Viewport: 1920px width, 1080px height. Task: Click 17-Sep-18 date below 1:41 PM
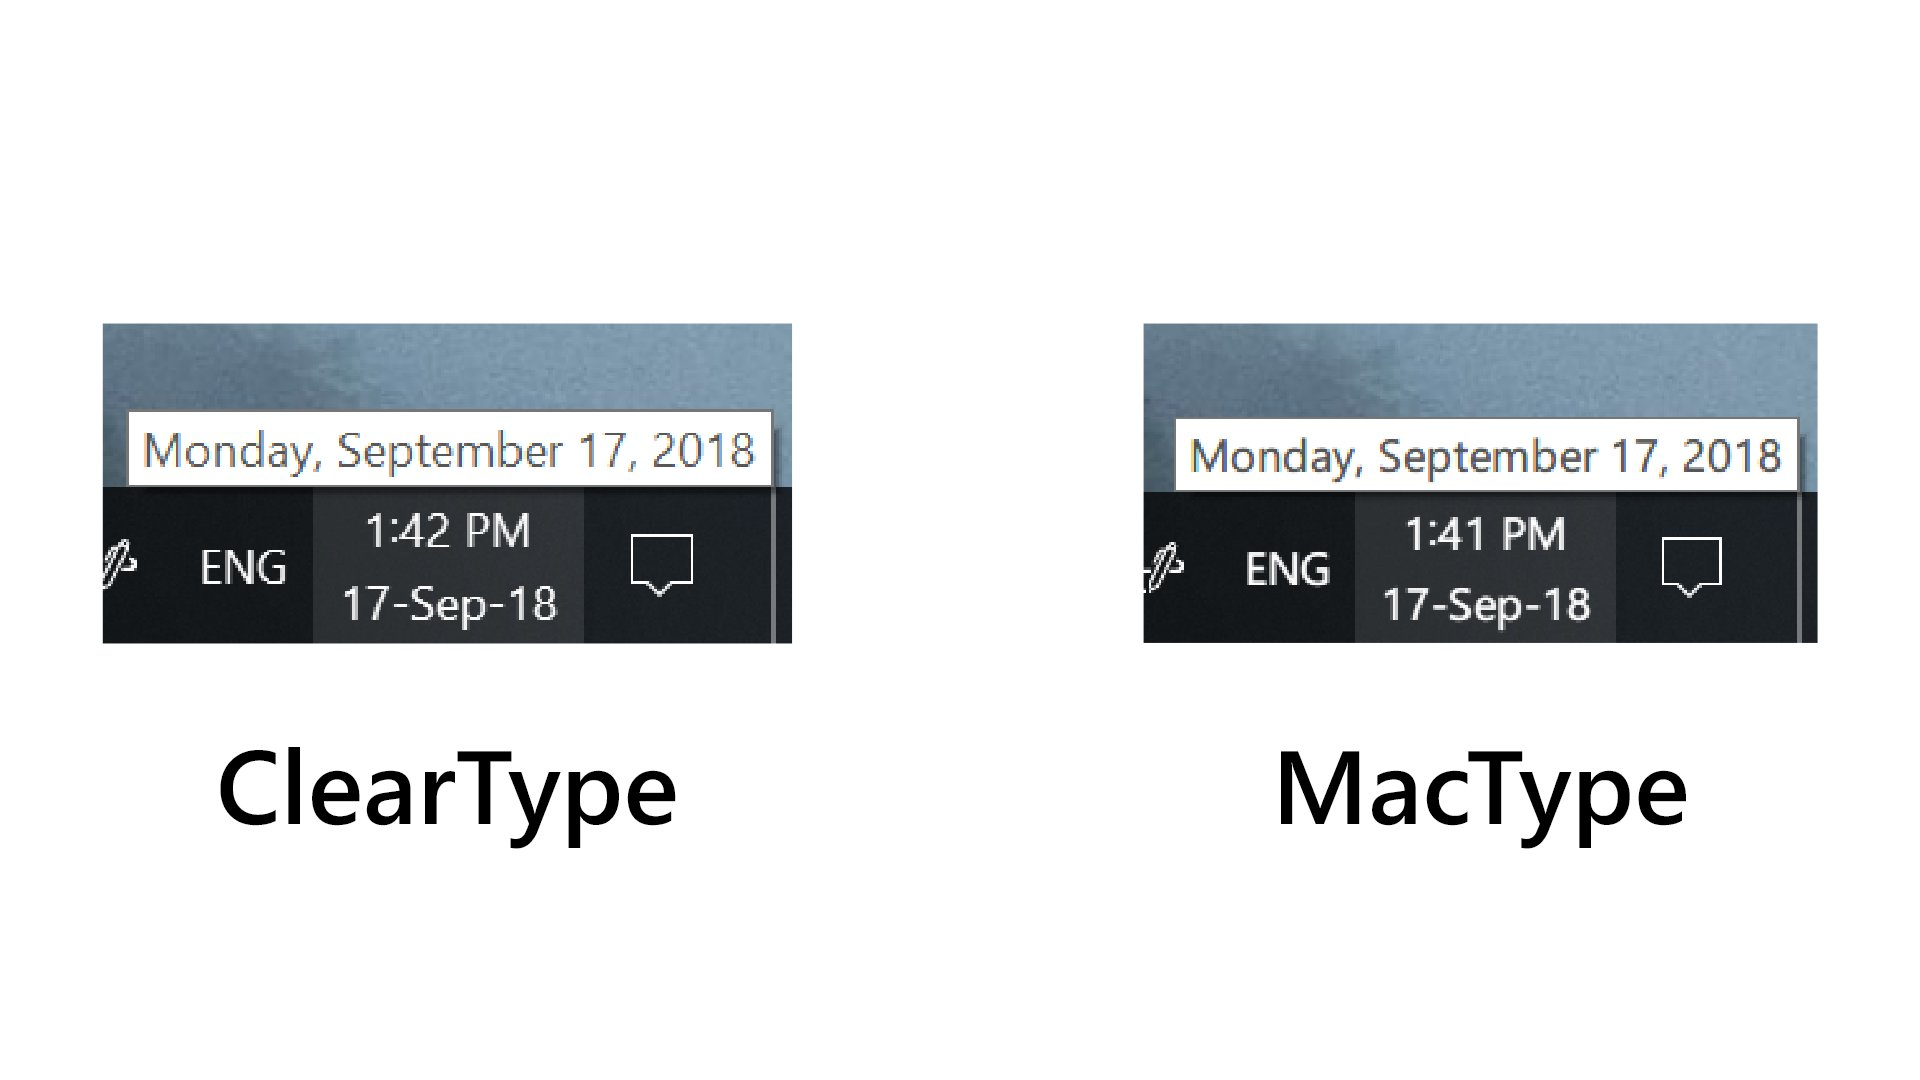tap(1486, 605)
